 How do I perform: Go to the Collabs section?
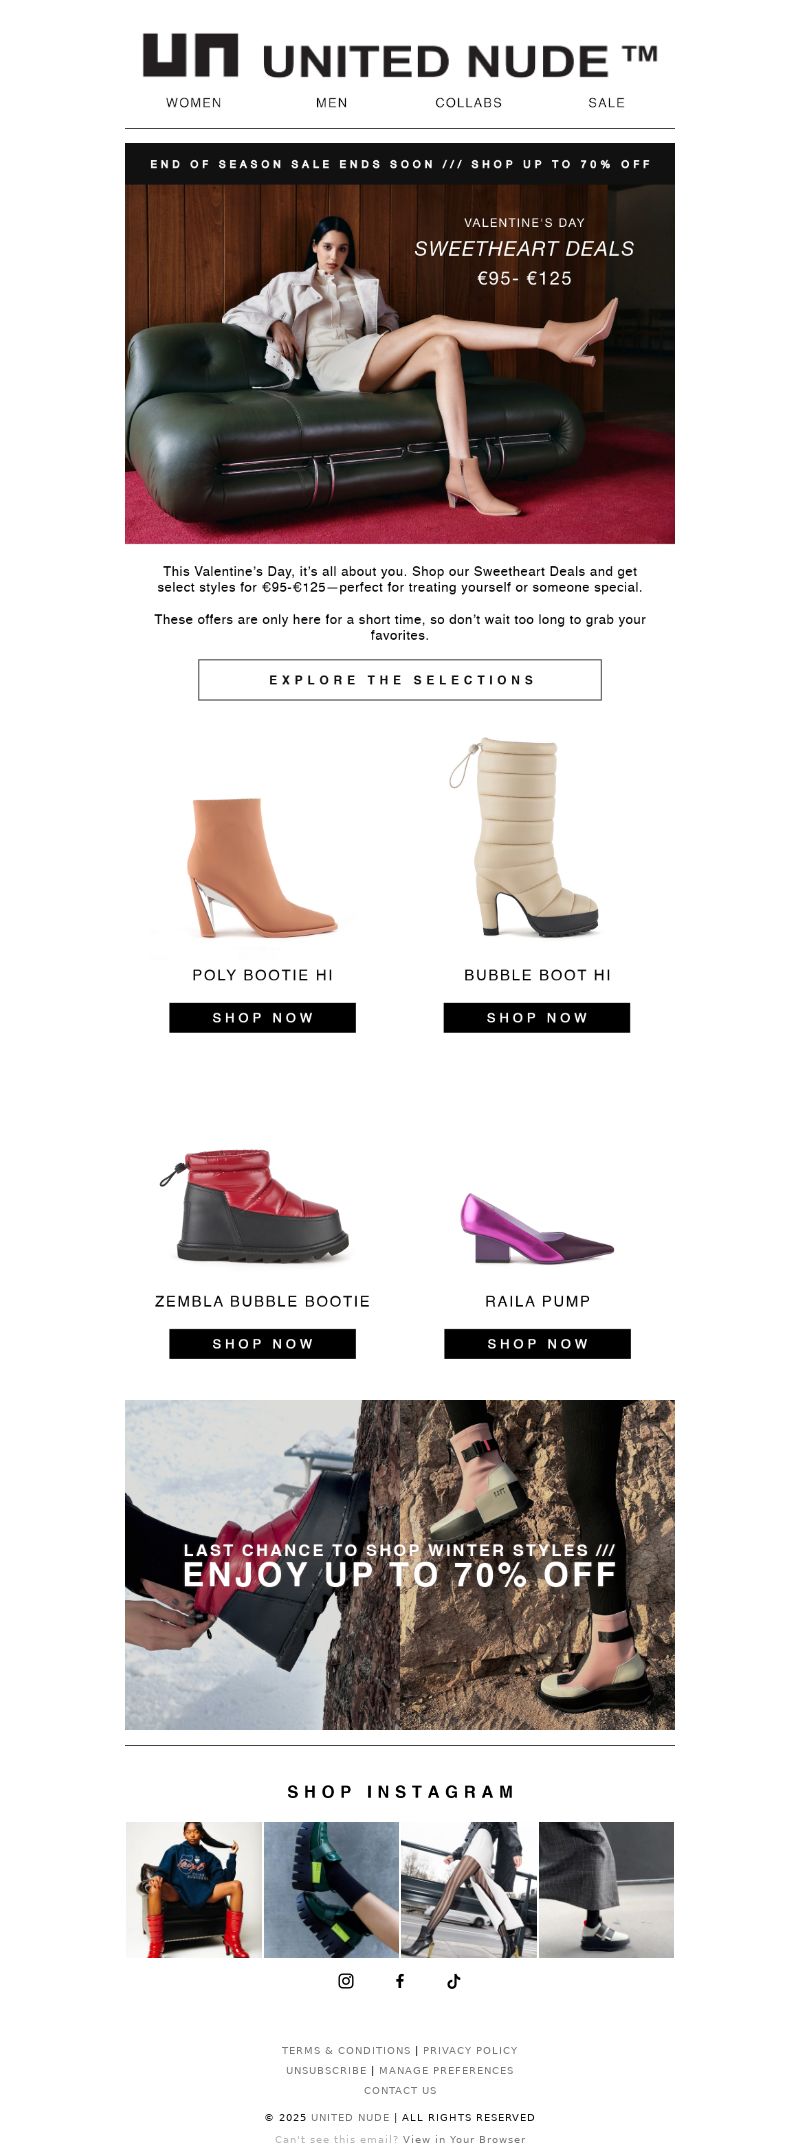[x=469, y=103]
